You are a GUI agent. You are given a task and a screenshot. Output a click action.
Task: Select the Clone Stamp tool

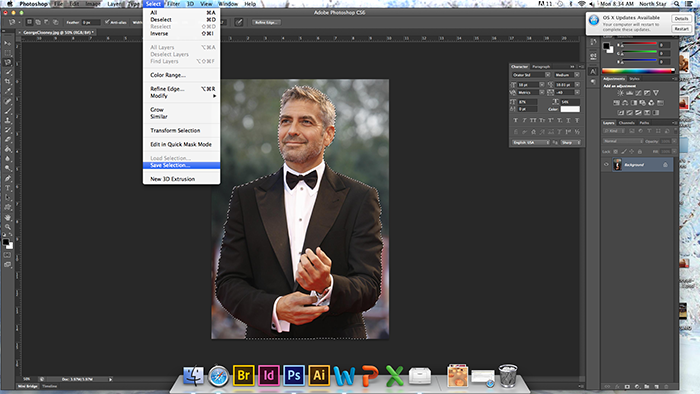(x=8, y=120)
